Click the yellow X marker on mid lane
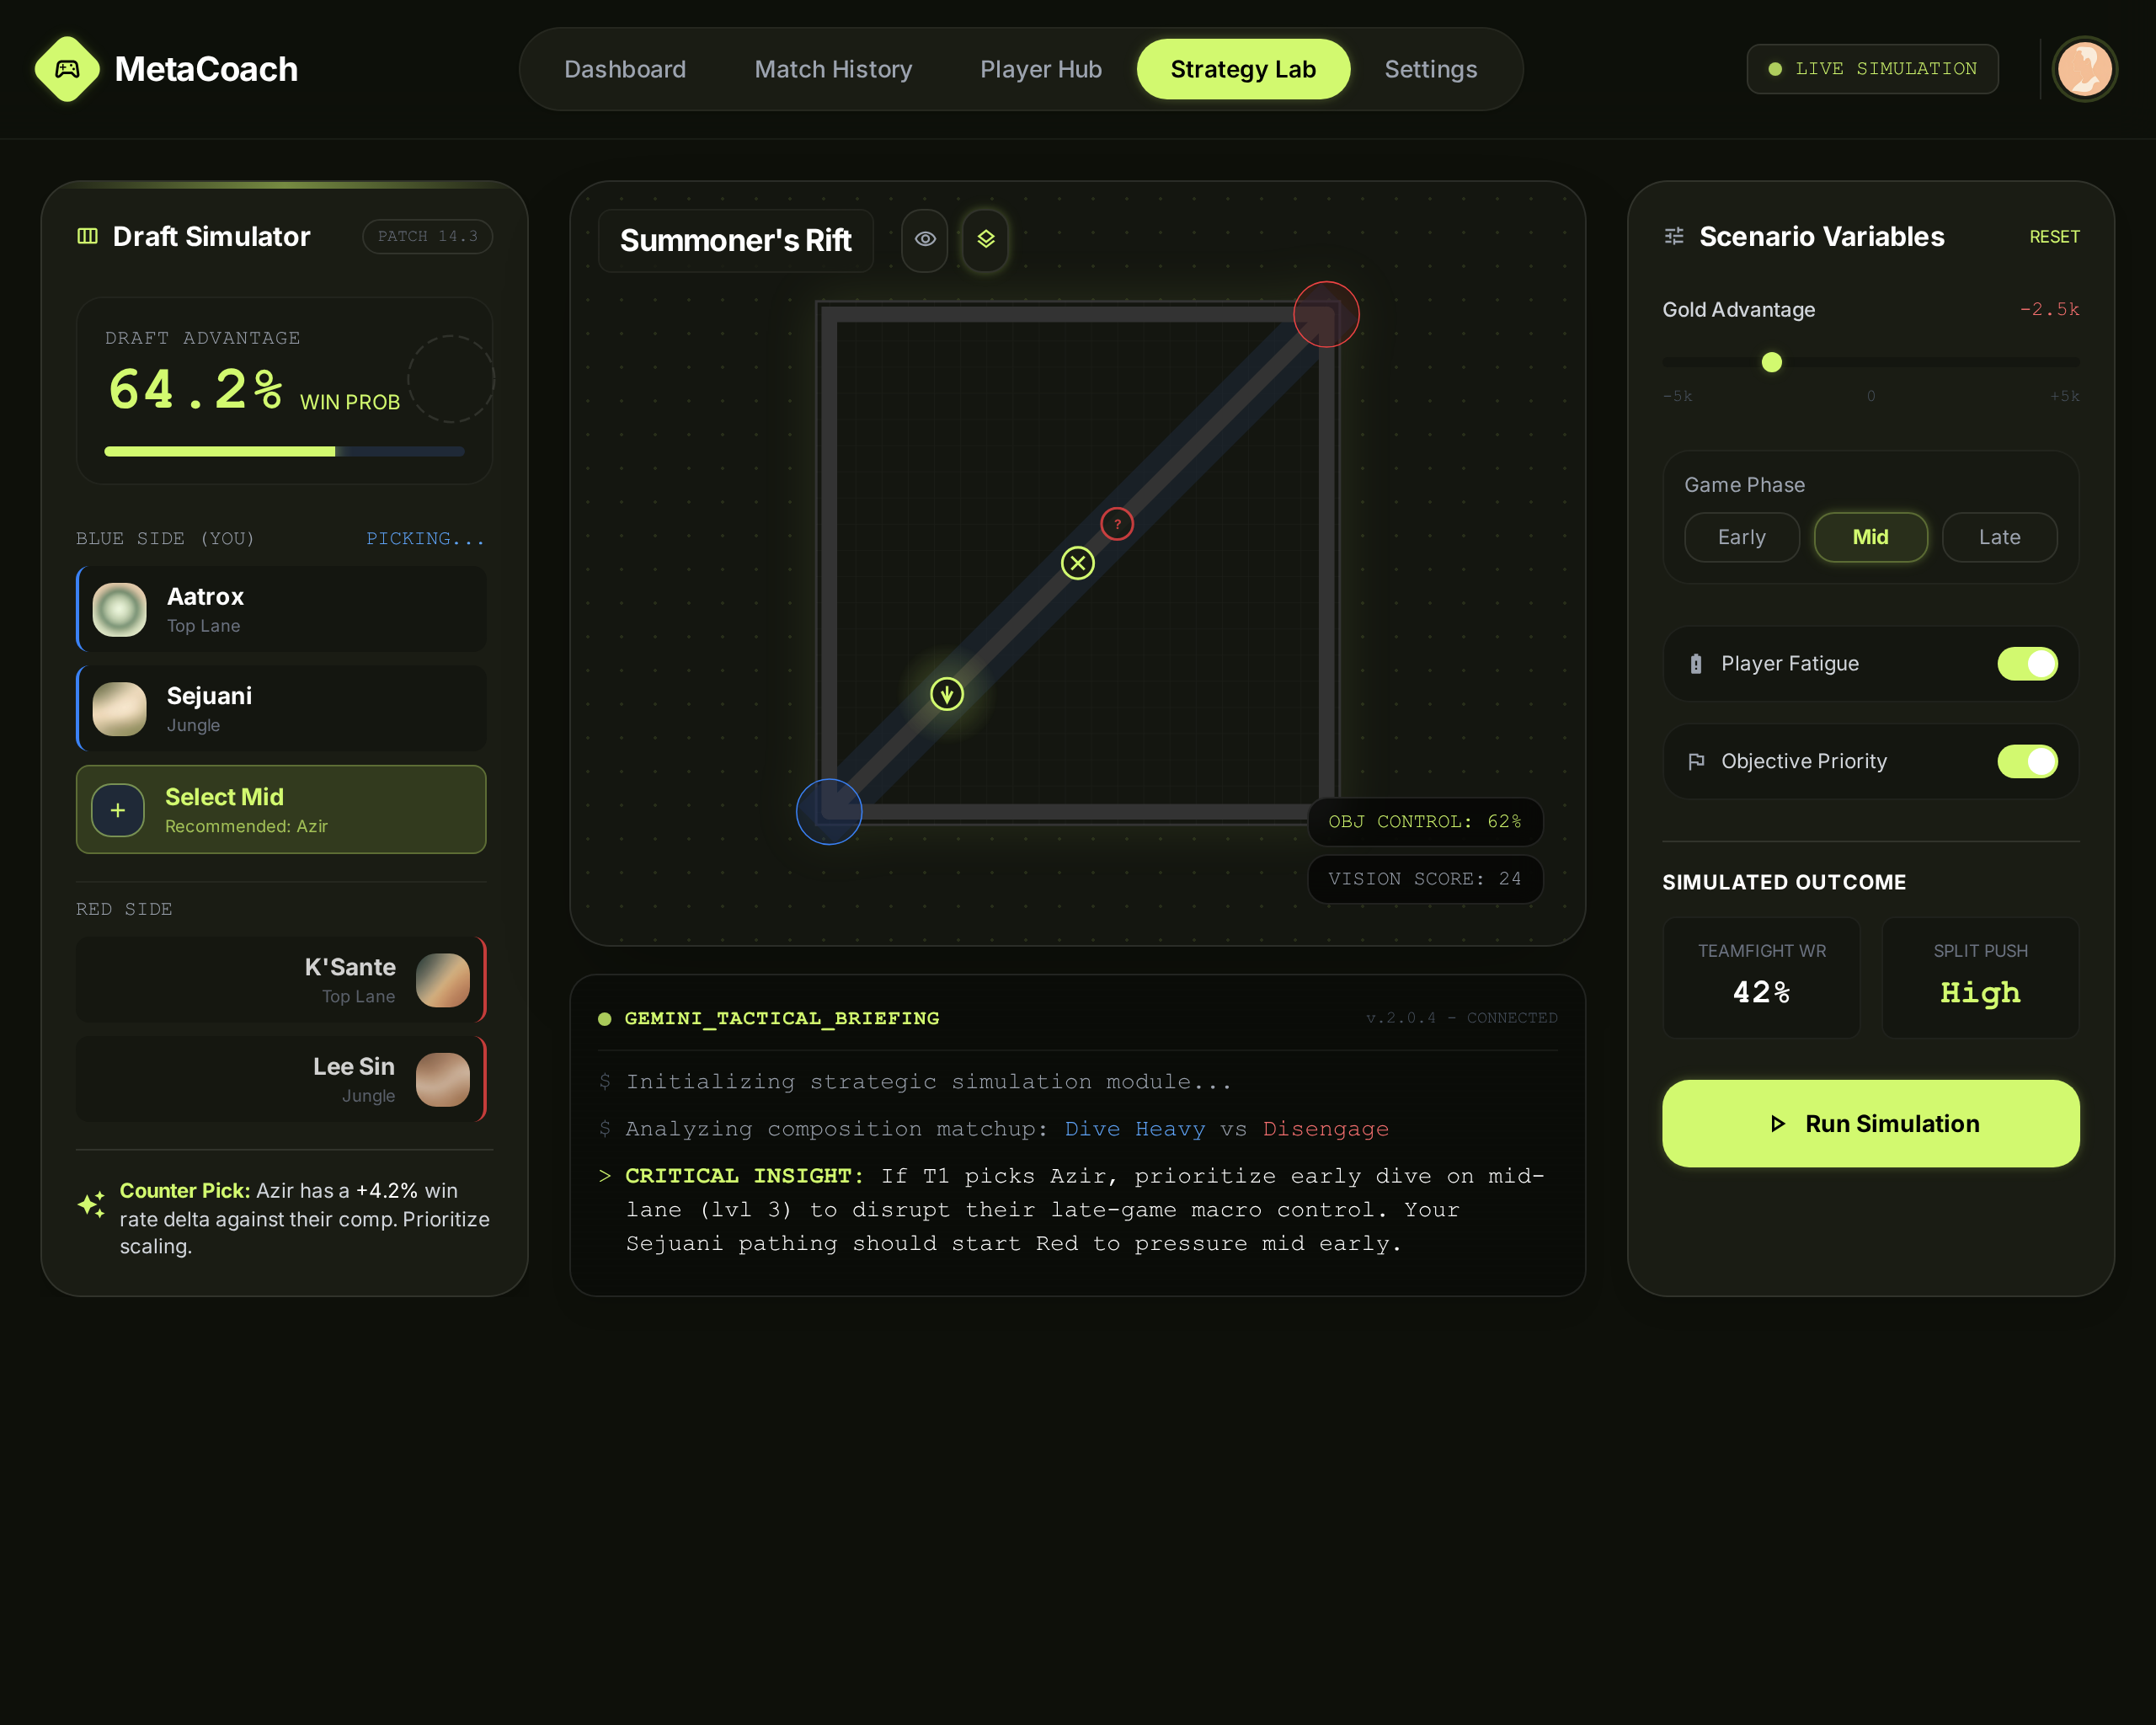Screen dimensions: 2156x1725 [1077, 564]
